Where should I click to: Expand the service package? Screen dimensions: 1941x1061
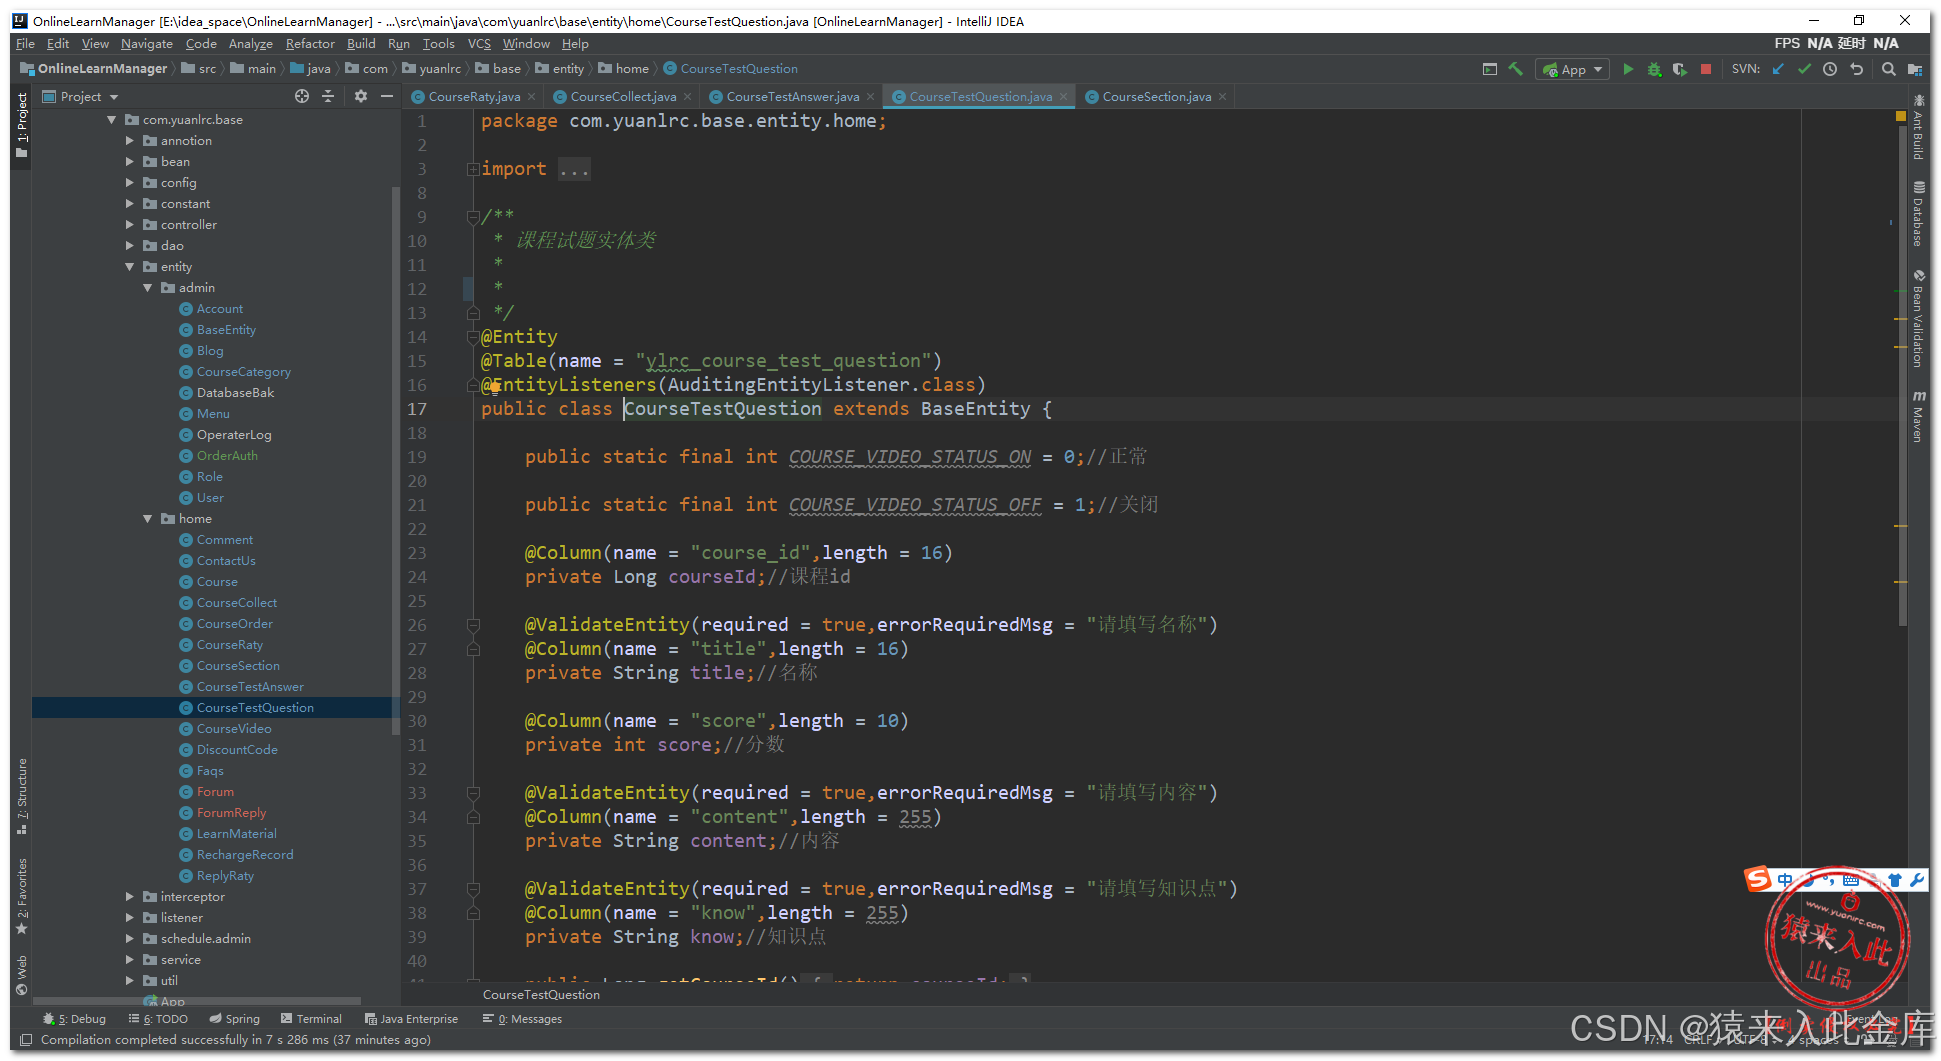pos(129,960)
